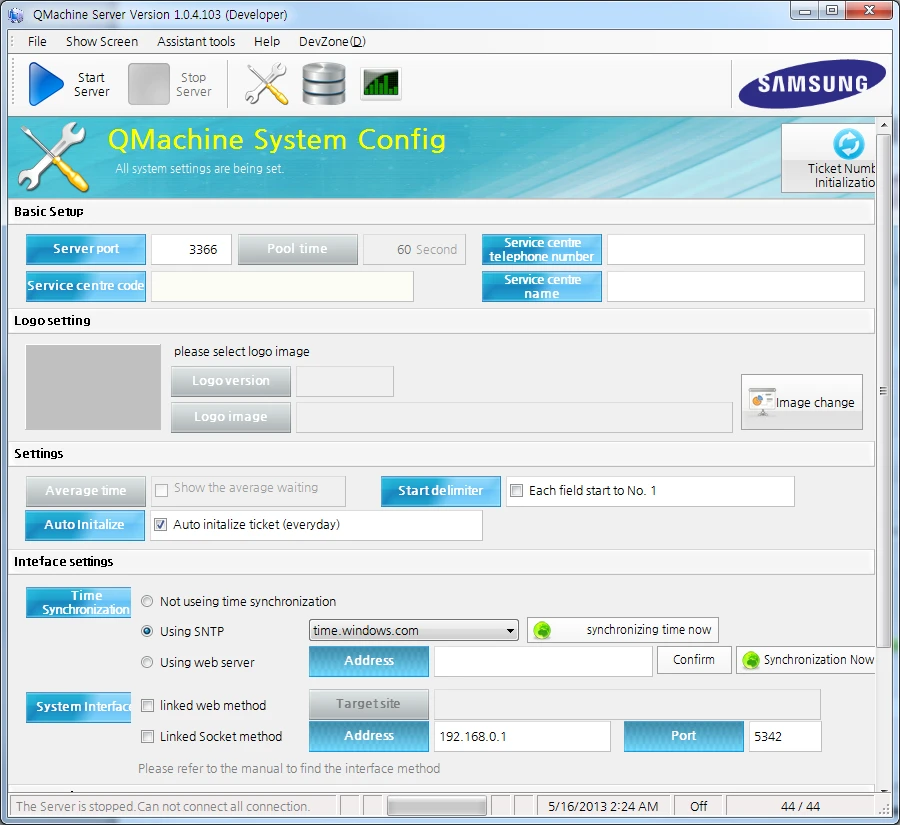Open the Help menu
900x825 pixels.
[x=267, y=41]
